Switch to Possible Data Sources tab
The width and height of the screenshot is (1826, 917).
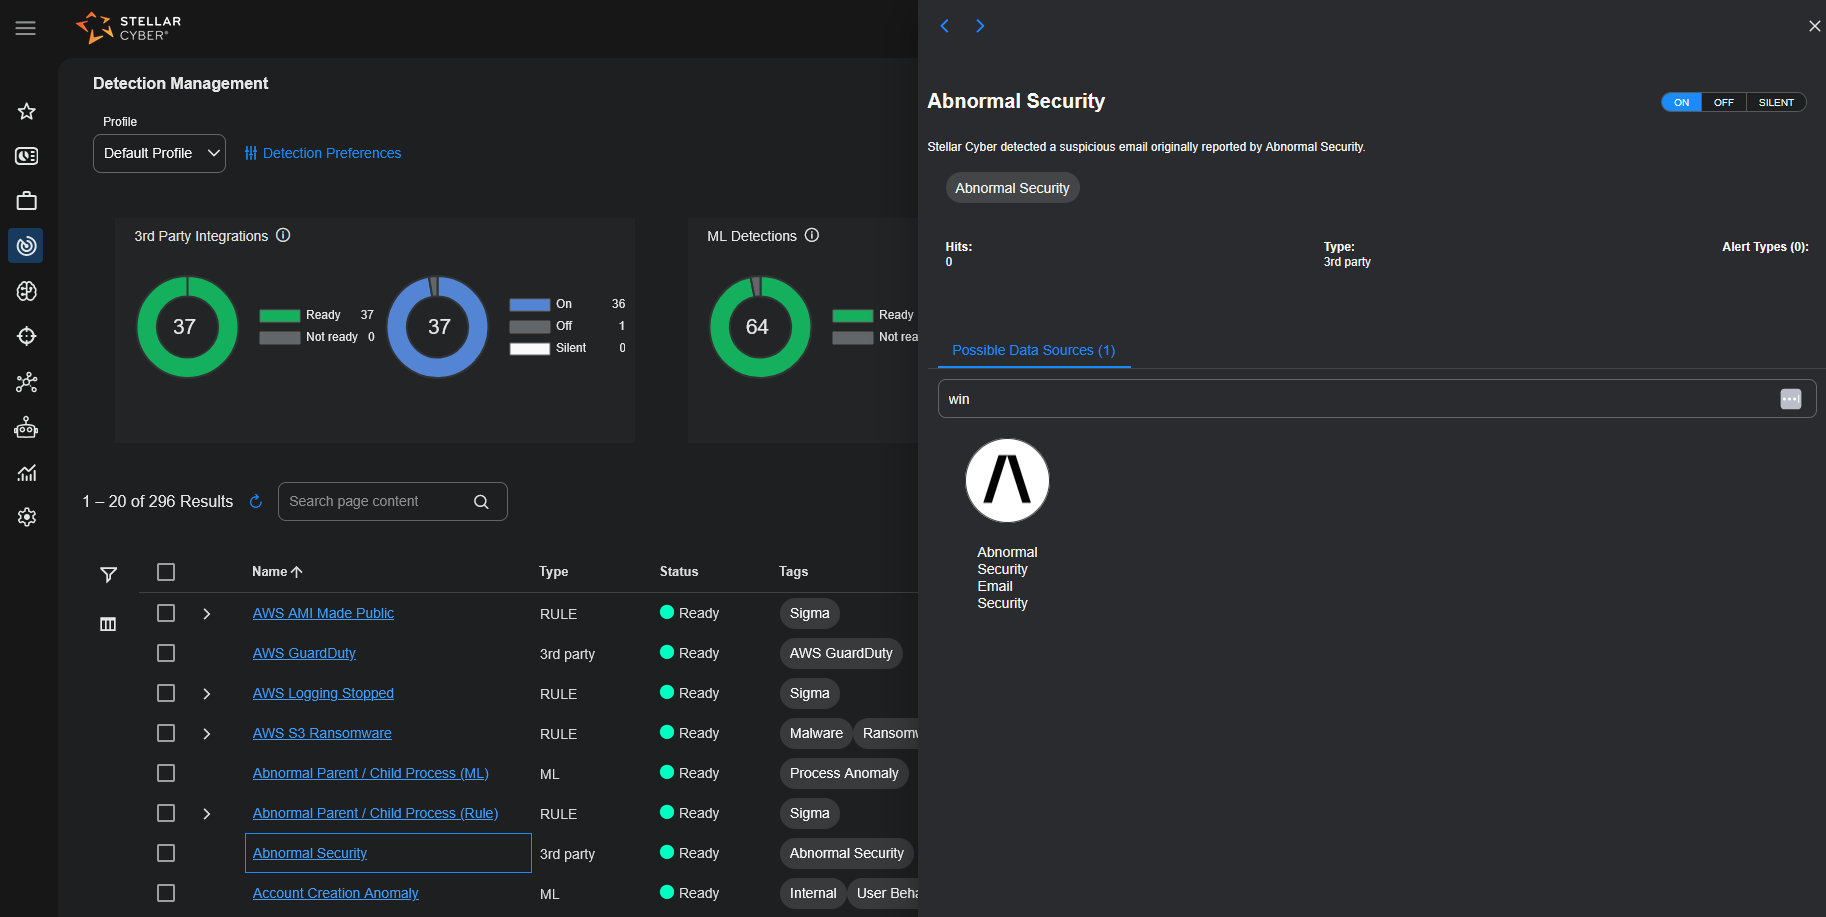[x=1033, y=350]
